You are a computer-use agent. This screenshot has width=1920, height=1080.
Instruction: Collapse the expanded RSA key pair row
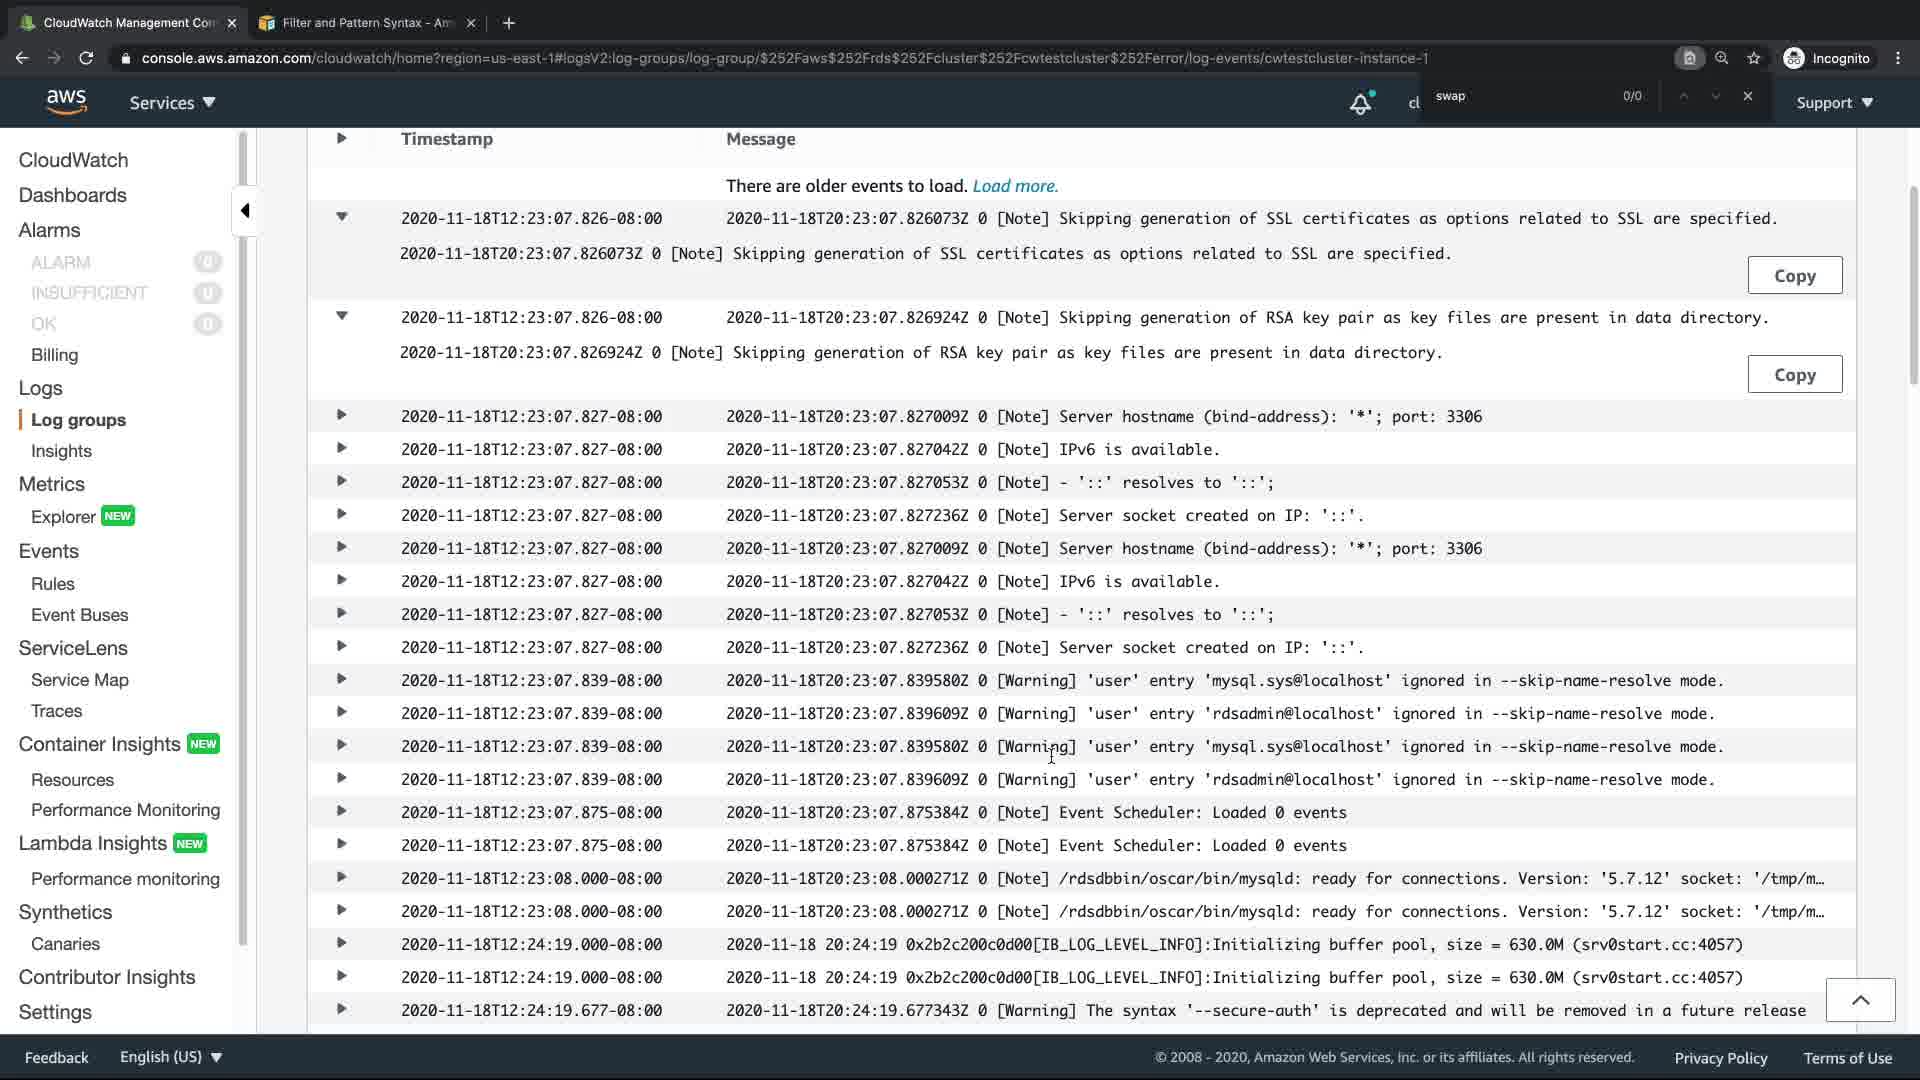tap(342, 316)
